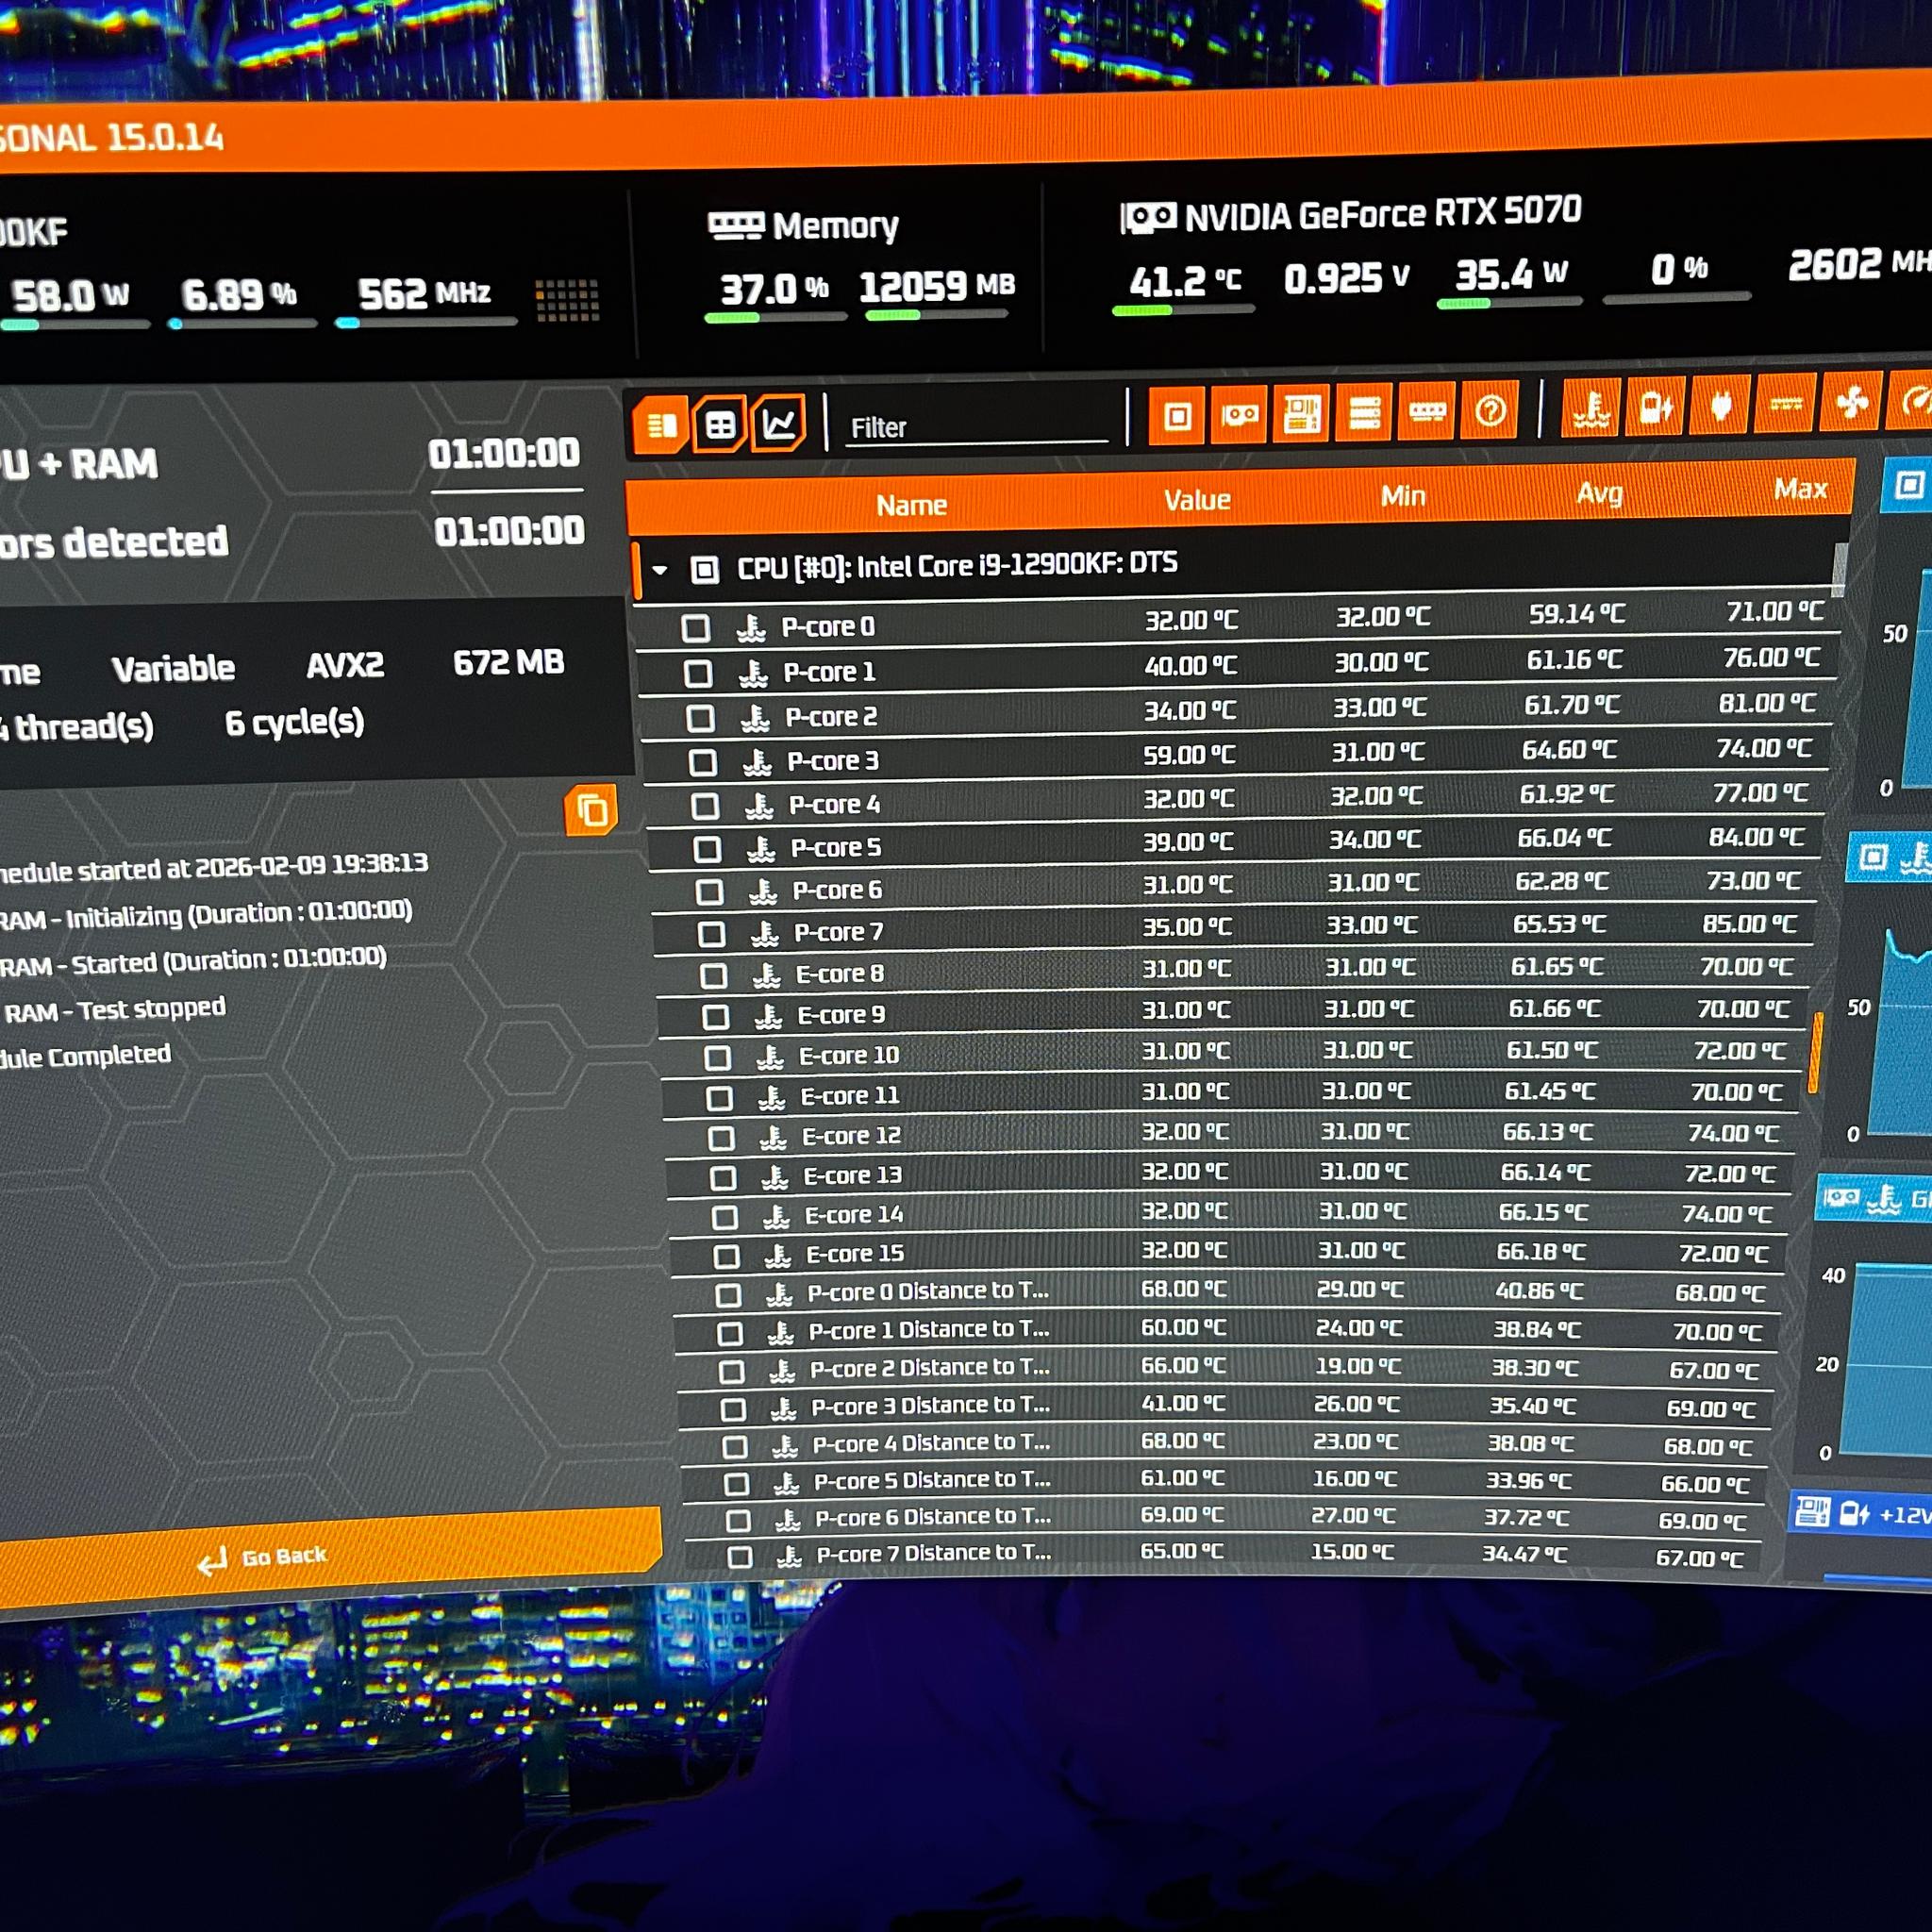Select the P-core 6 row label

[837, 891]
